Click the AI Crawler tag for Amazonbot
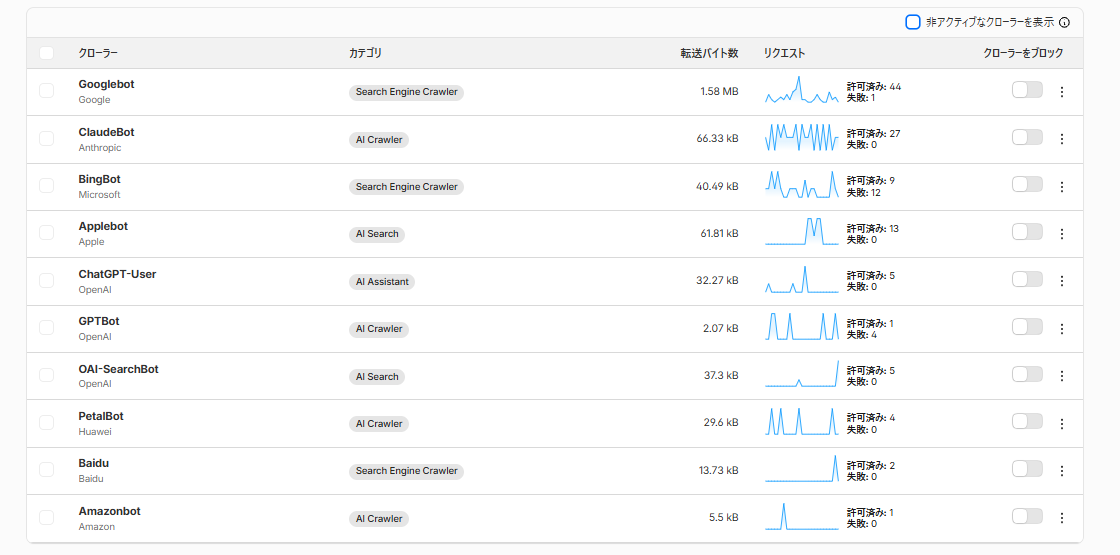Screen dimensions: 1120x555 click(x=379, y=519)
